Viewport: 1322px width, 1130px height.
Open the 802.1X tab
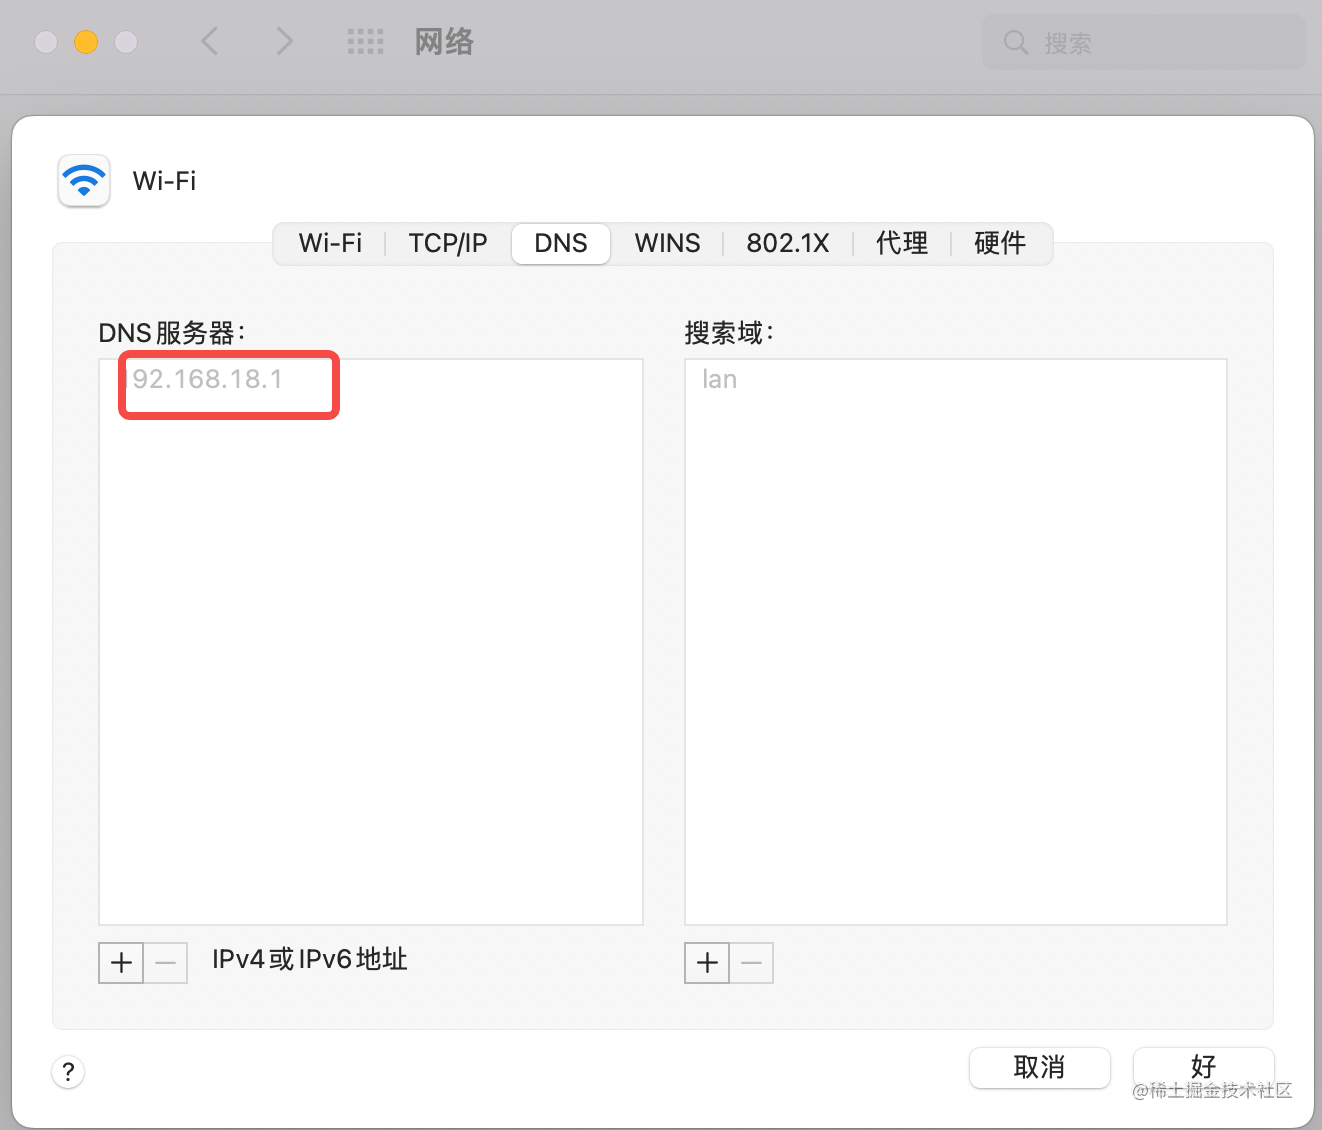click(x=788, y=243)
